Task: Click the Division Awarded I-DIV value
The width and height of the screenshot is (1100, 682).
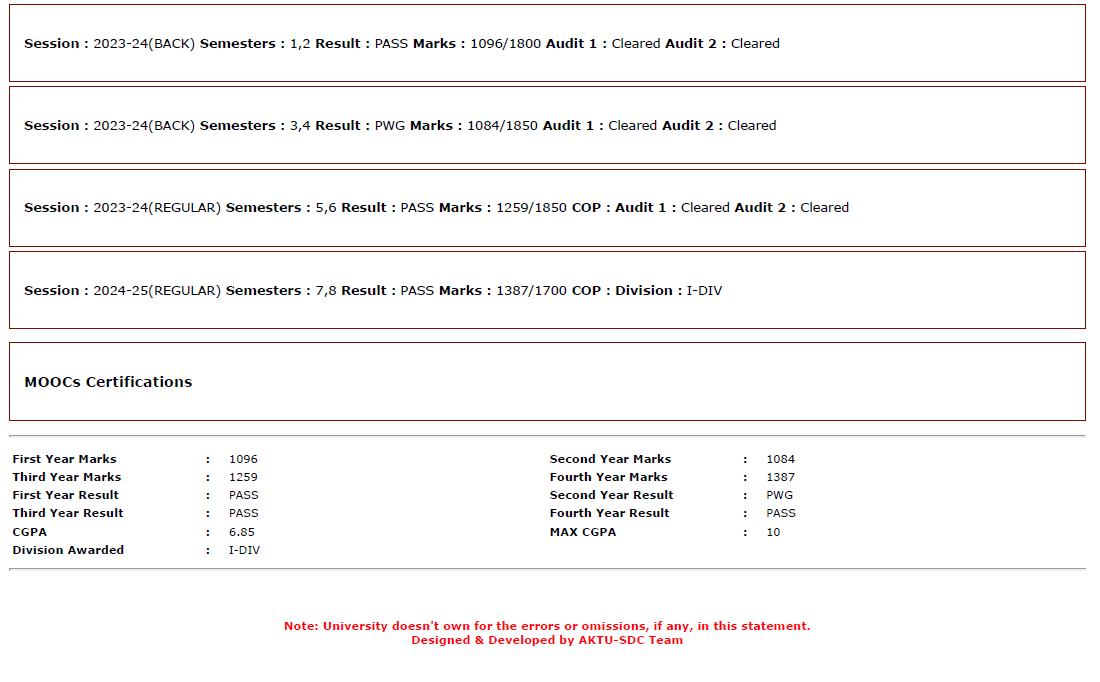Action: click(x=244, y=550)
